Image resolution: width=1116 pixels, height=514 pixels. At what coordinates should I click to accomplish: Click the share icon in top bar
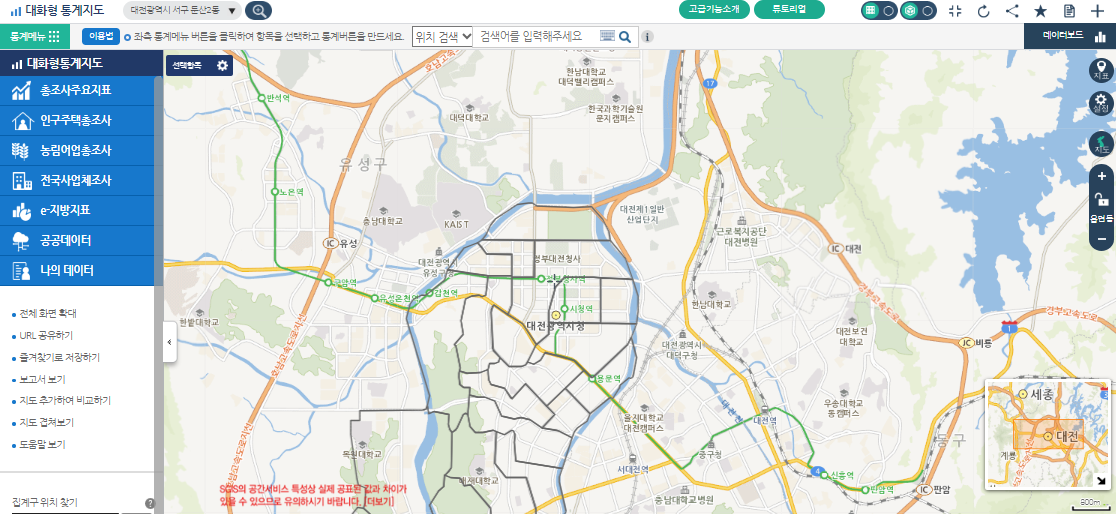click(1012, 11)
